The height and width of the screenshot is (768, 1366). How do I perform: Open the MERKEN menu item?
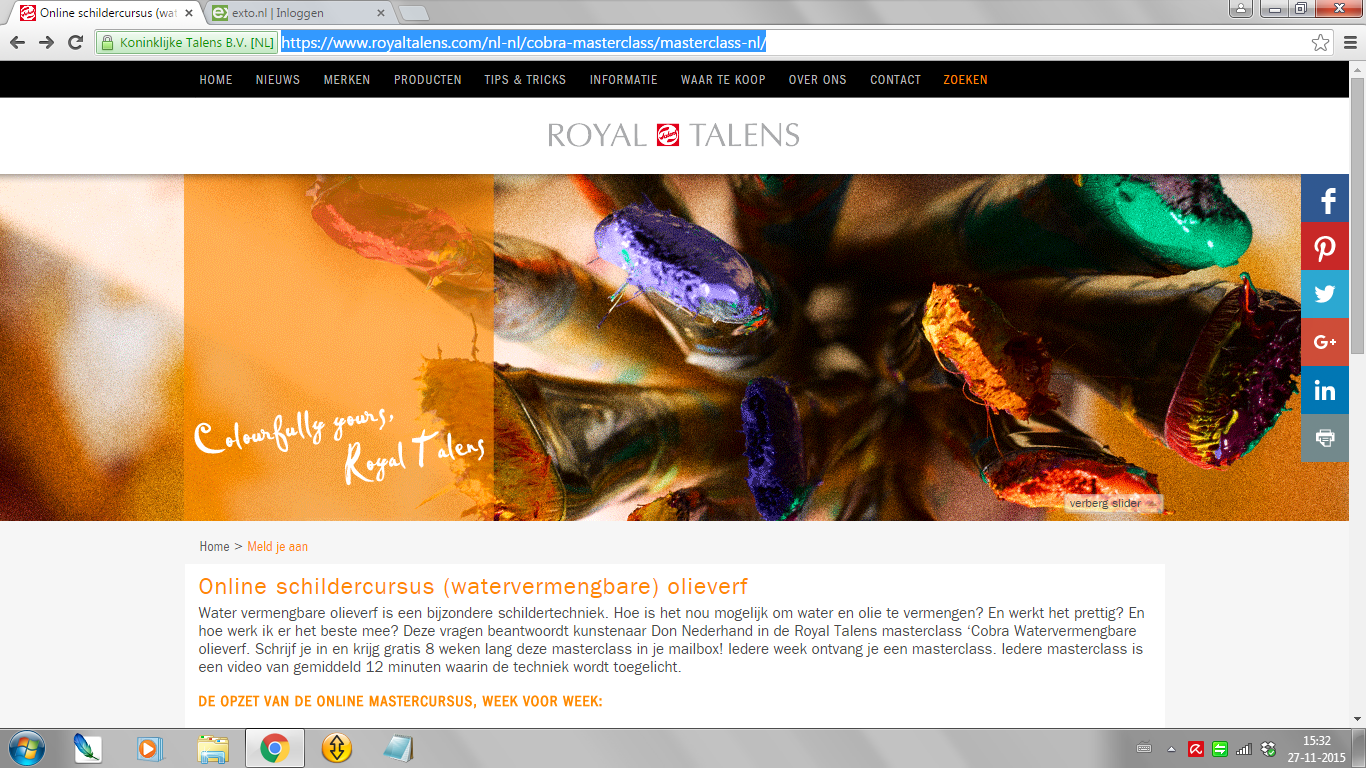(347, 80)
